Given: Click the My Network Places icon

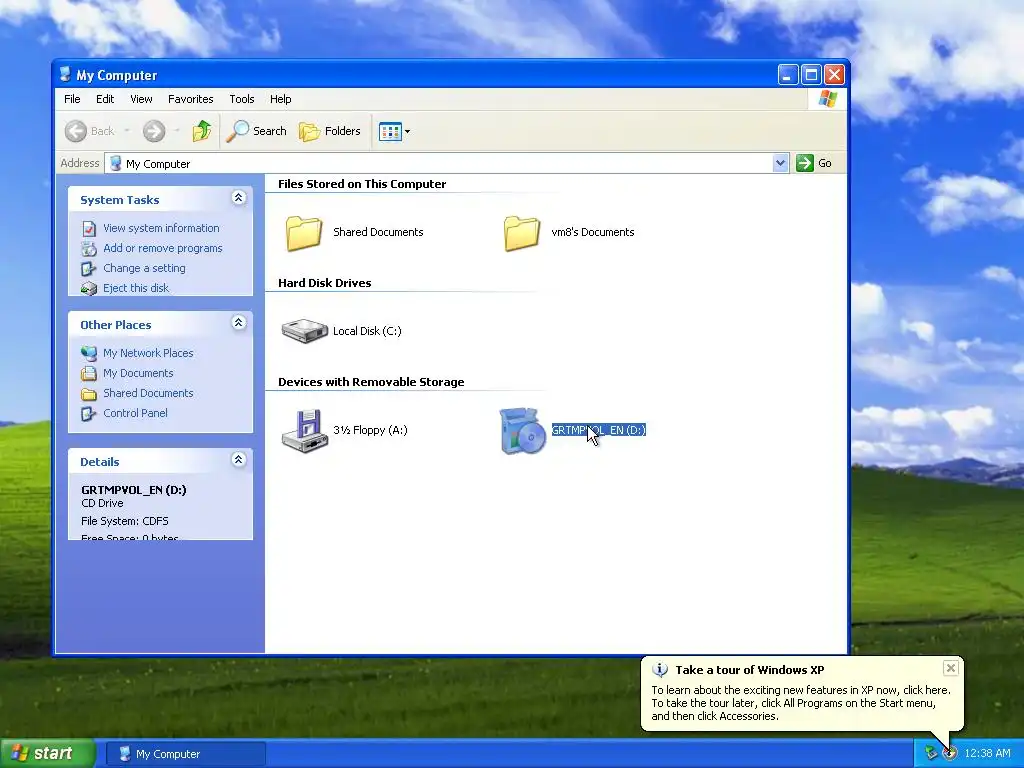Looking at the screenshot, I should coord(89,353).
